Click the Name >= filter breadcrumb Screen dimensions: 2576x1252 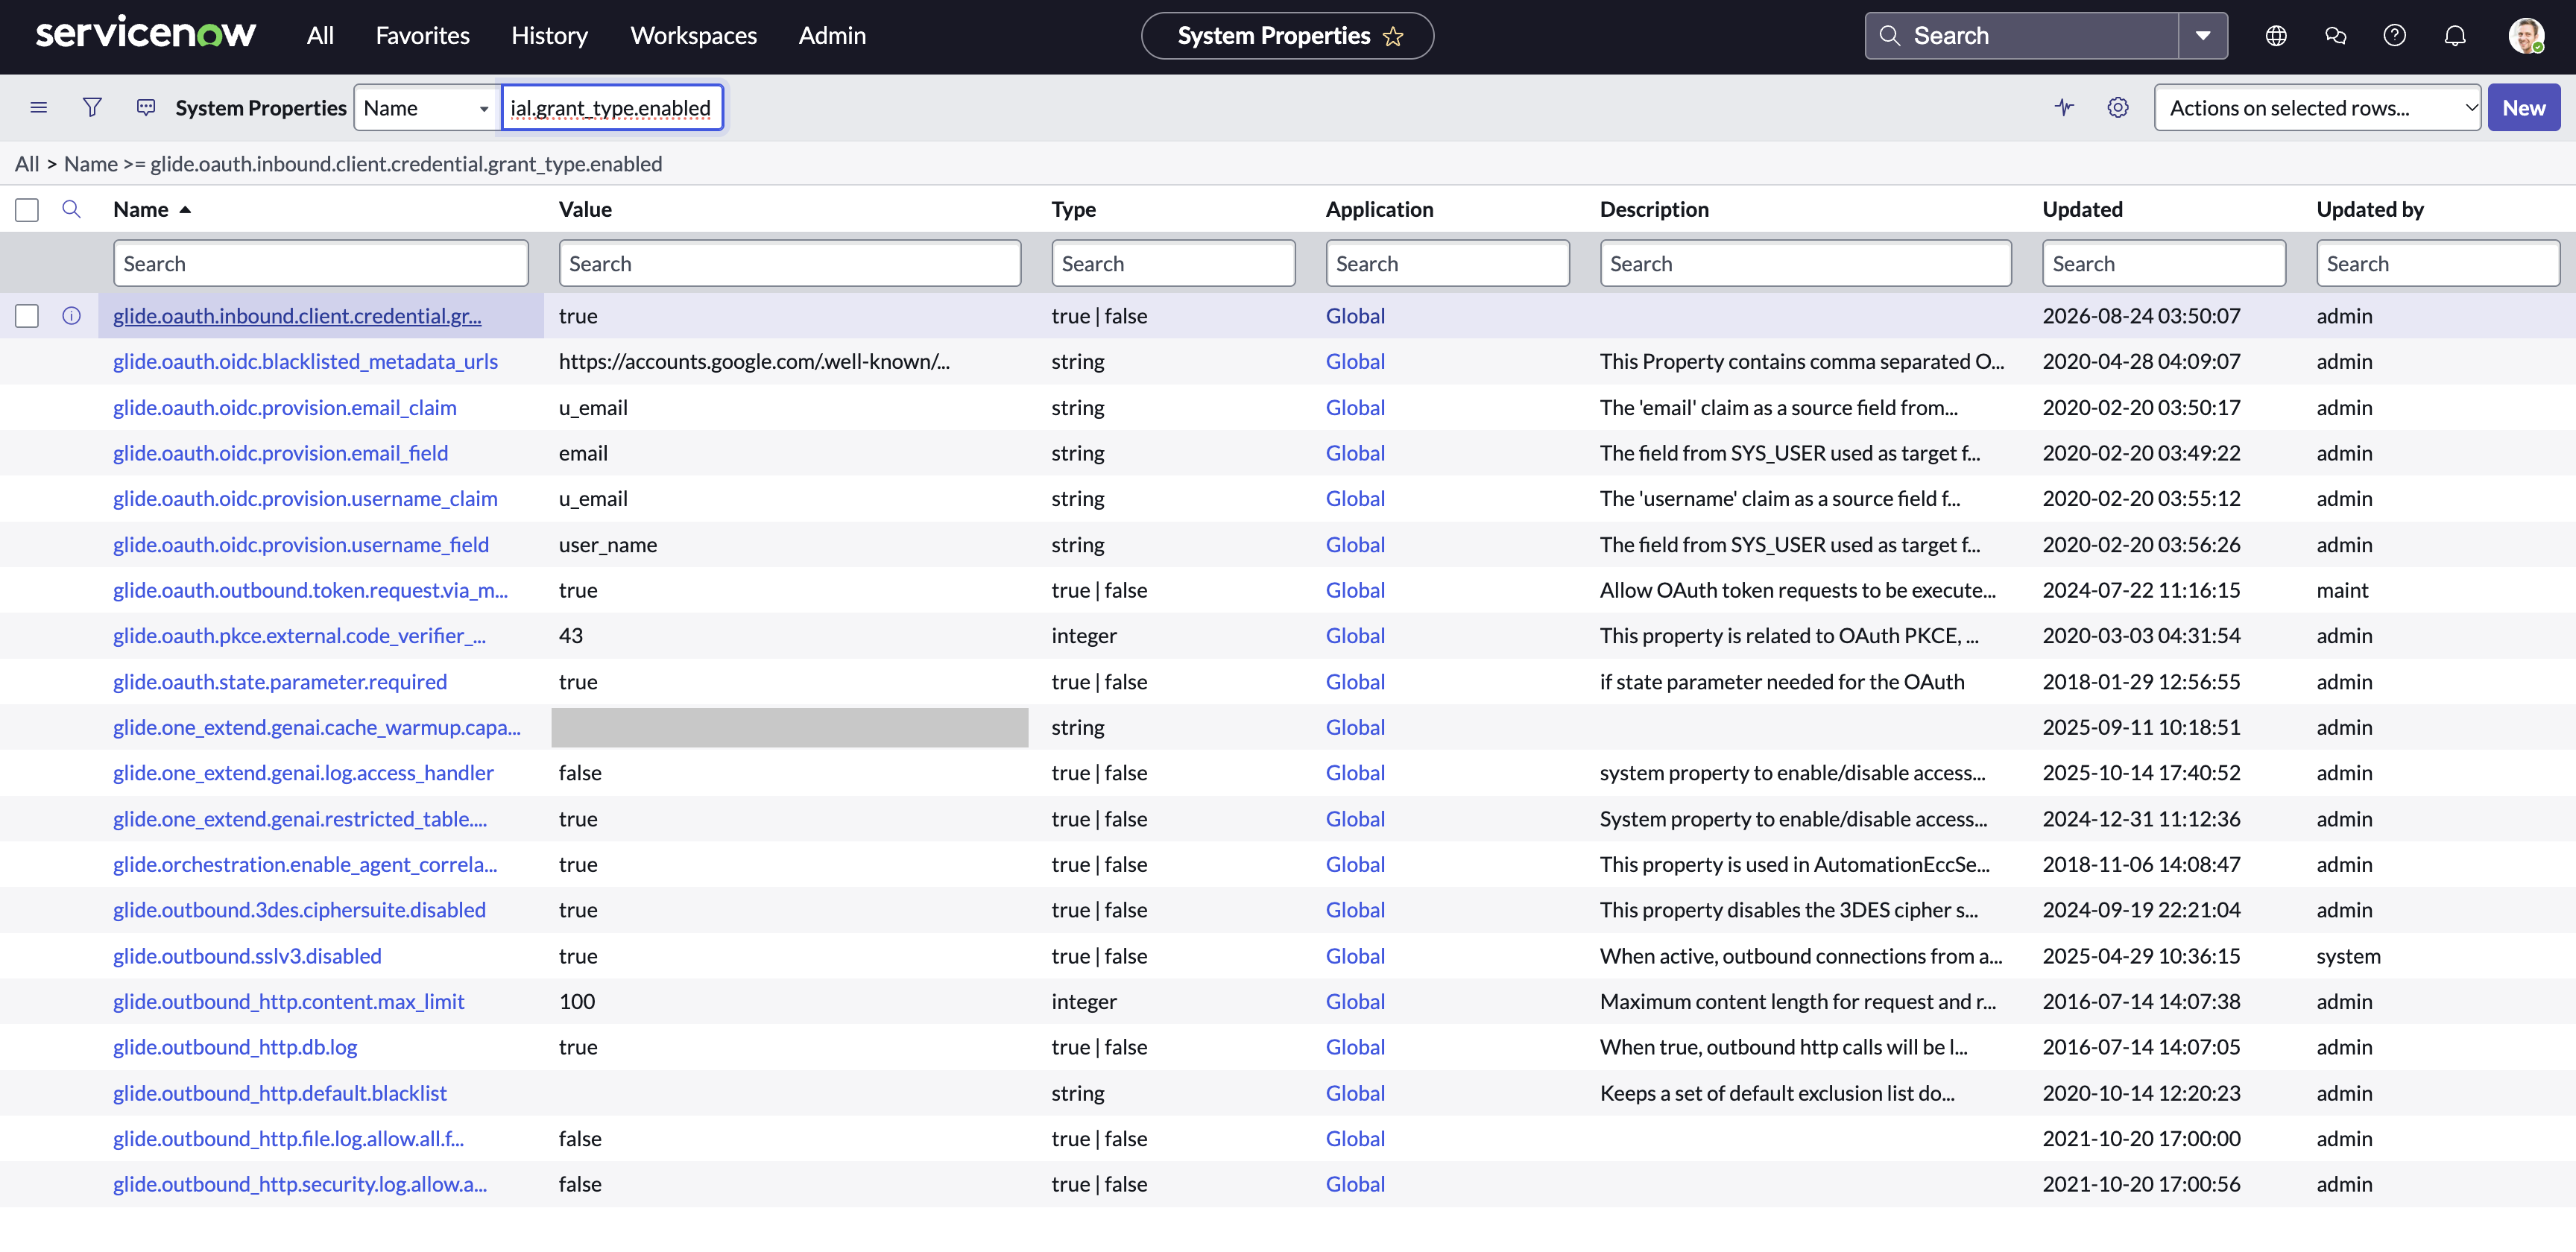tap(362, 164)
